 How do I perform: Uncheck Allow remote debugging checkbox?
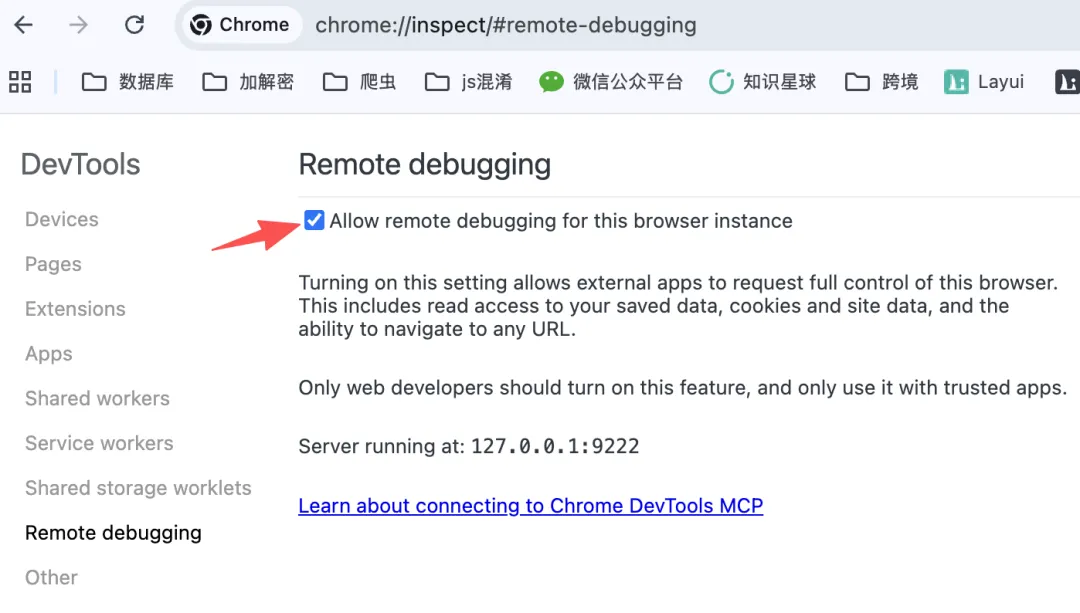(315, 220)
